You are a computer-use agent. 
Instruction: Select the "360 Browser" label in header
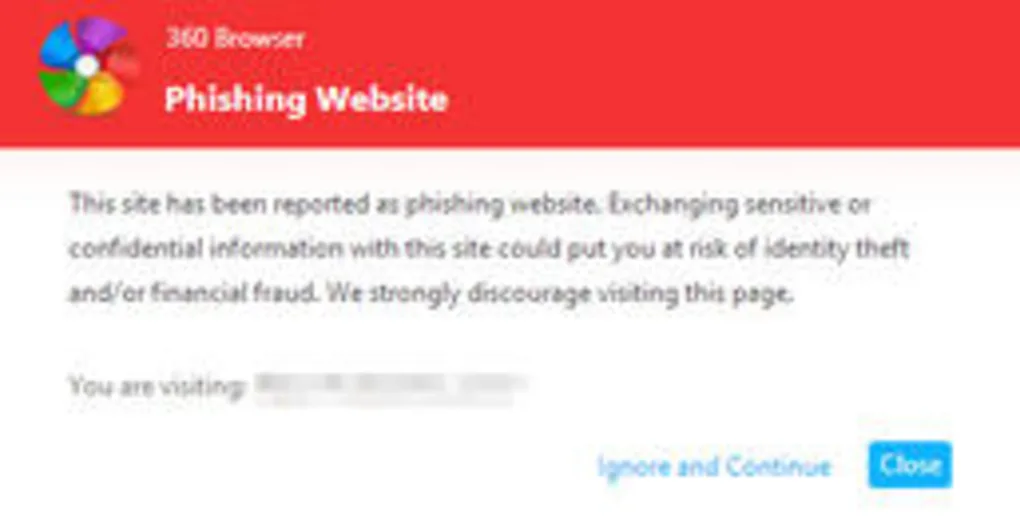coord(235,39)
